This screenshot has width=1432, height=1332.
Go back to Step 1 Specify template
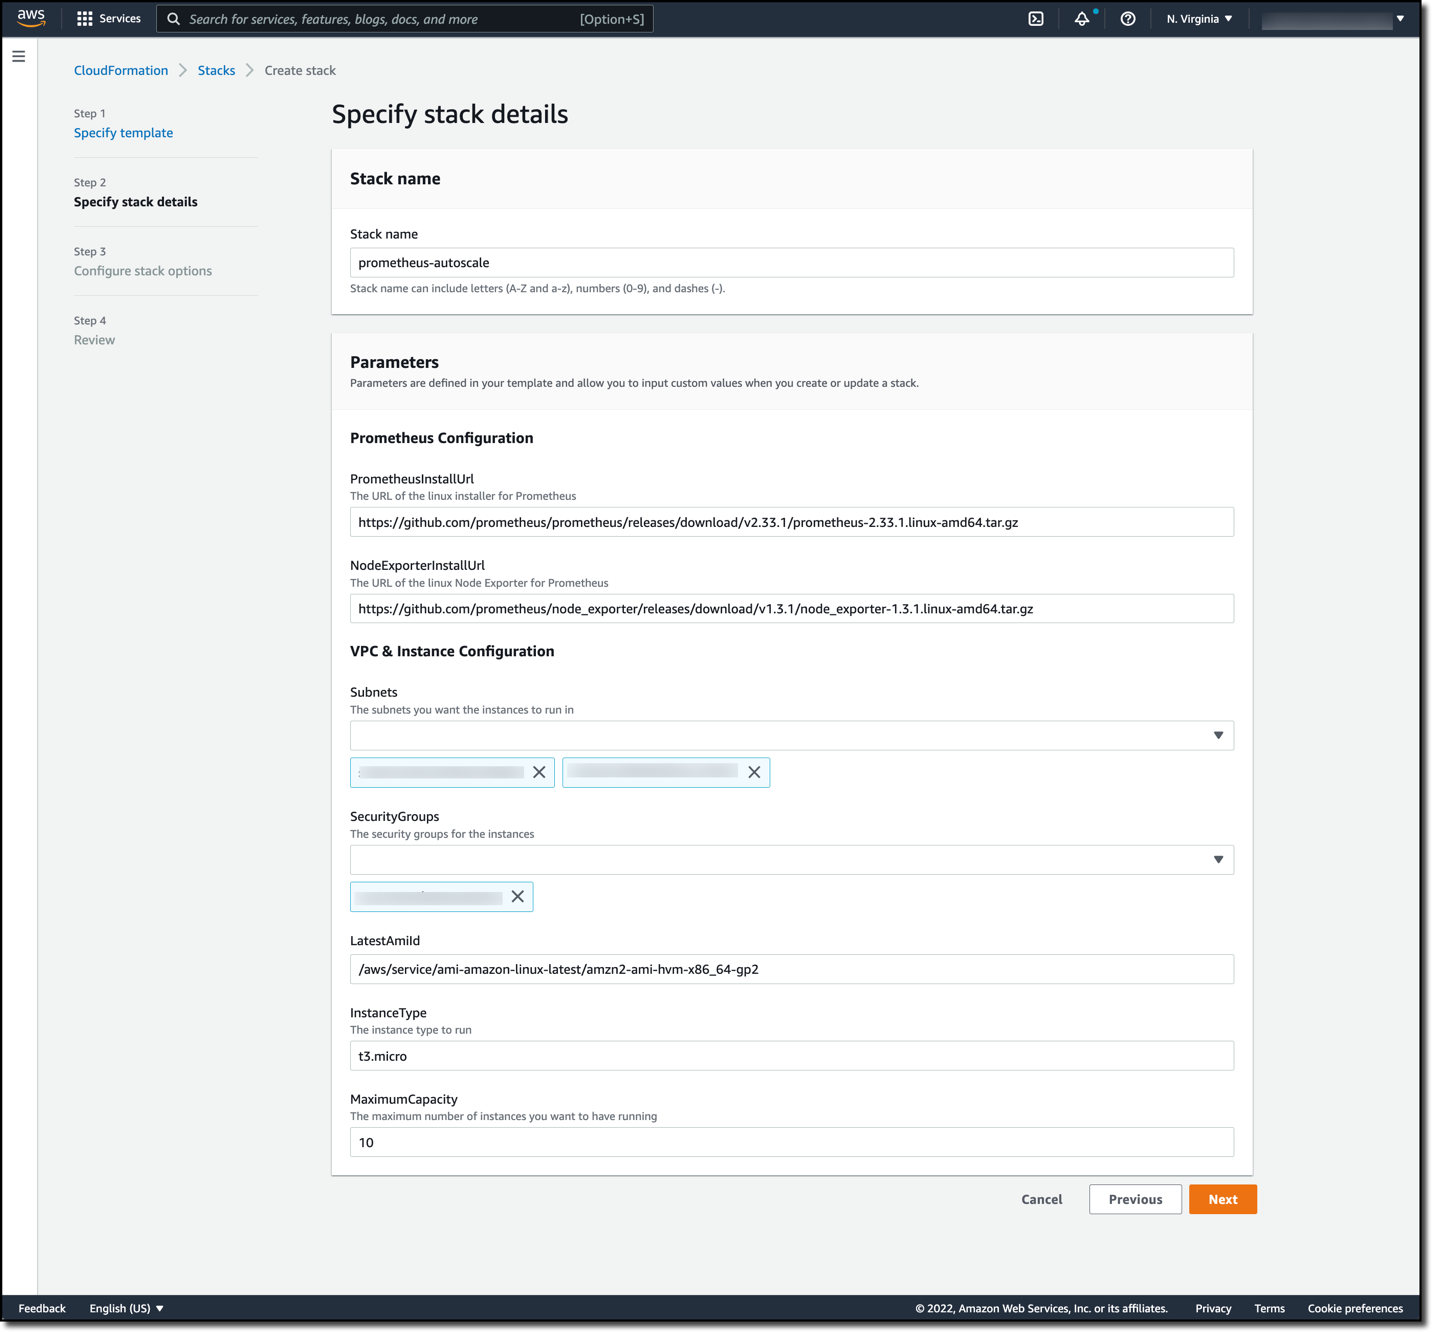[x=123, y=132]
